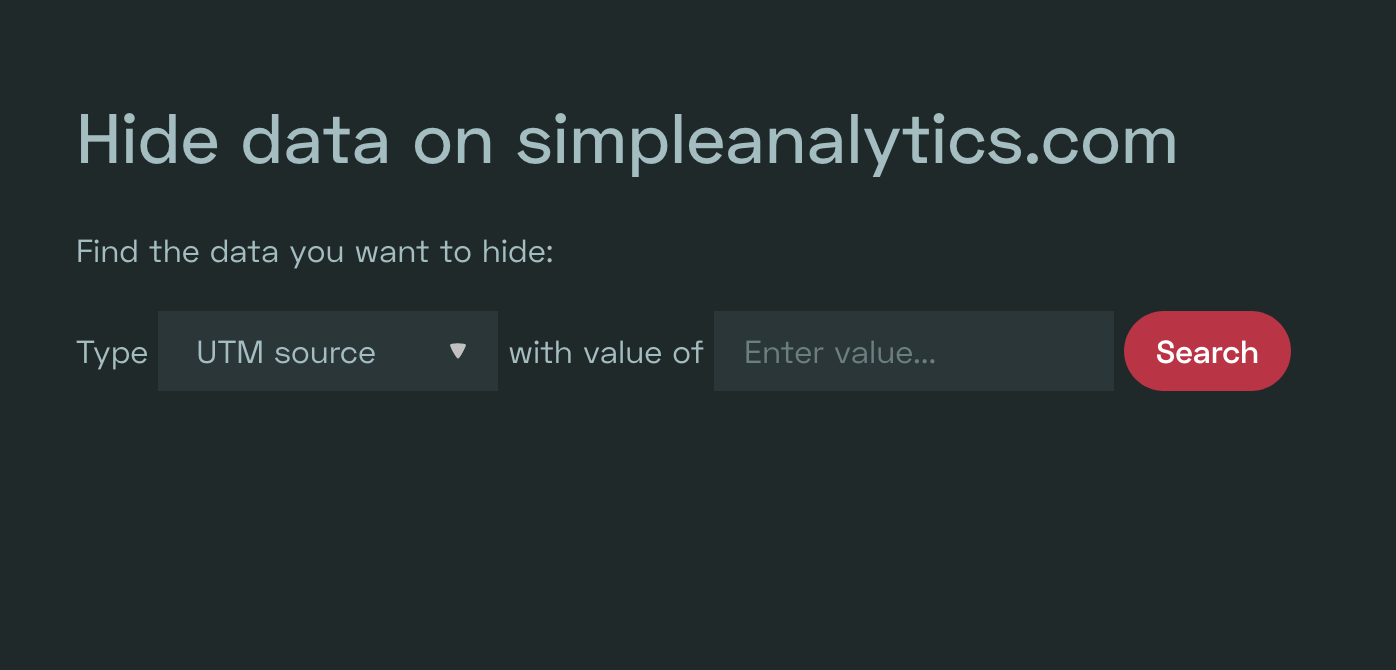Image resolution: width=1396 pixels, height=670 pixels.
Task: Click the Find the data subtitle
Action: click(315, 251)
